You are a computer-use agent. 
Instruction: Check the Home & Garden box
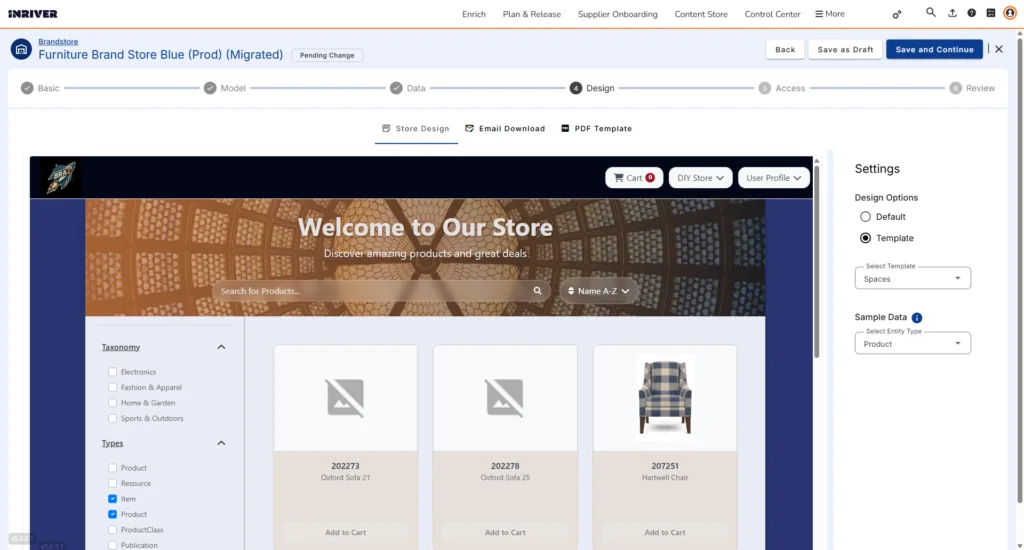click(112, 403)
